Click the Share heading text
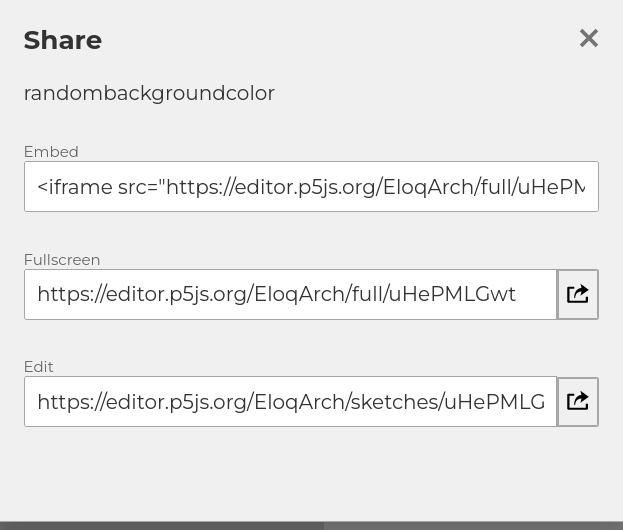This screenshot has width=623, height=530. (x=63, y=40)
